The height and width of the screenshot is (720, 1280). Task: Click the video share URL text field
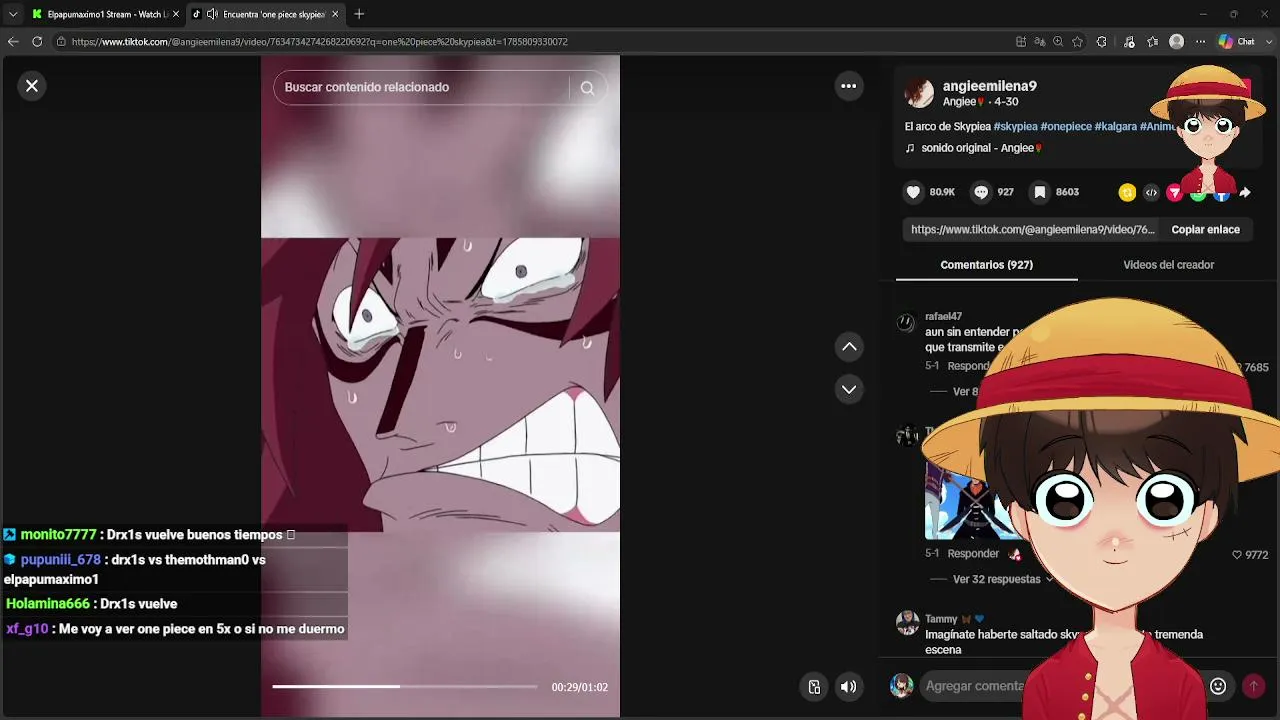(x=1032, y=229)
